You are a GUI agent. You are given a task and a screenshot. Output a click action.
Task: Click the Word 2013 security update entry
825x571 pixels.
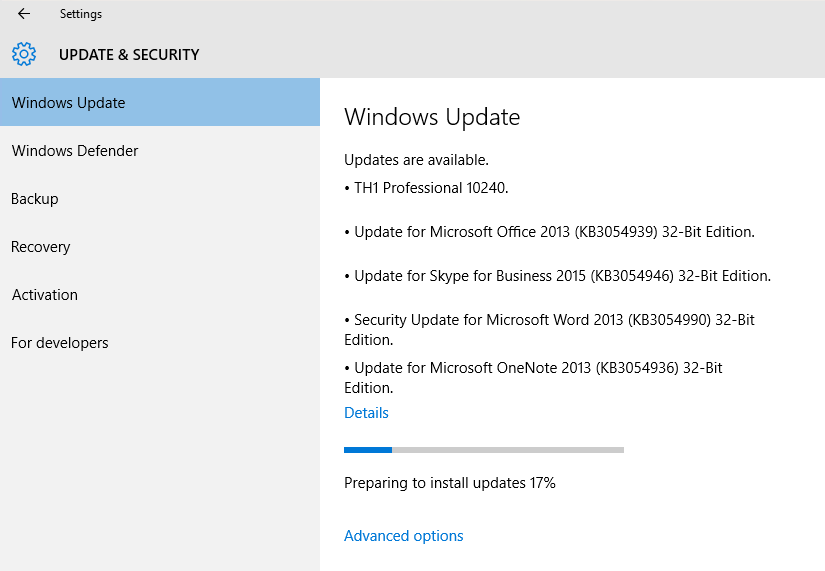coord(549,329)
